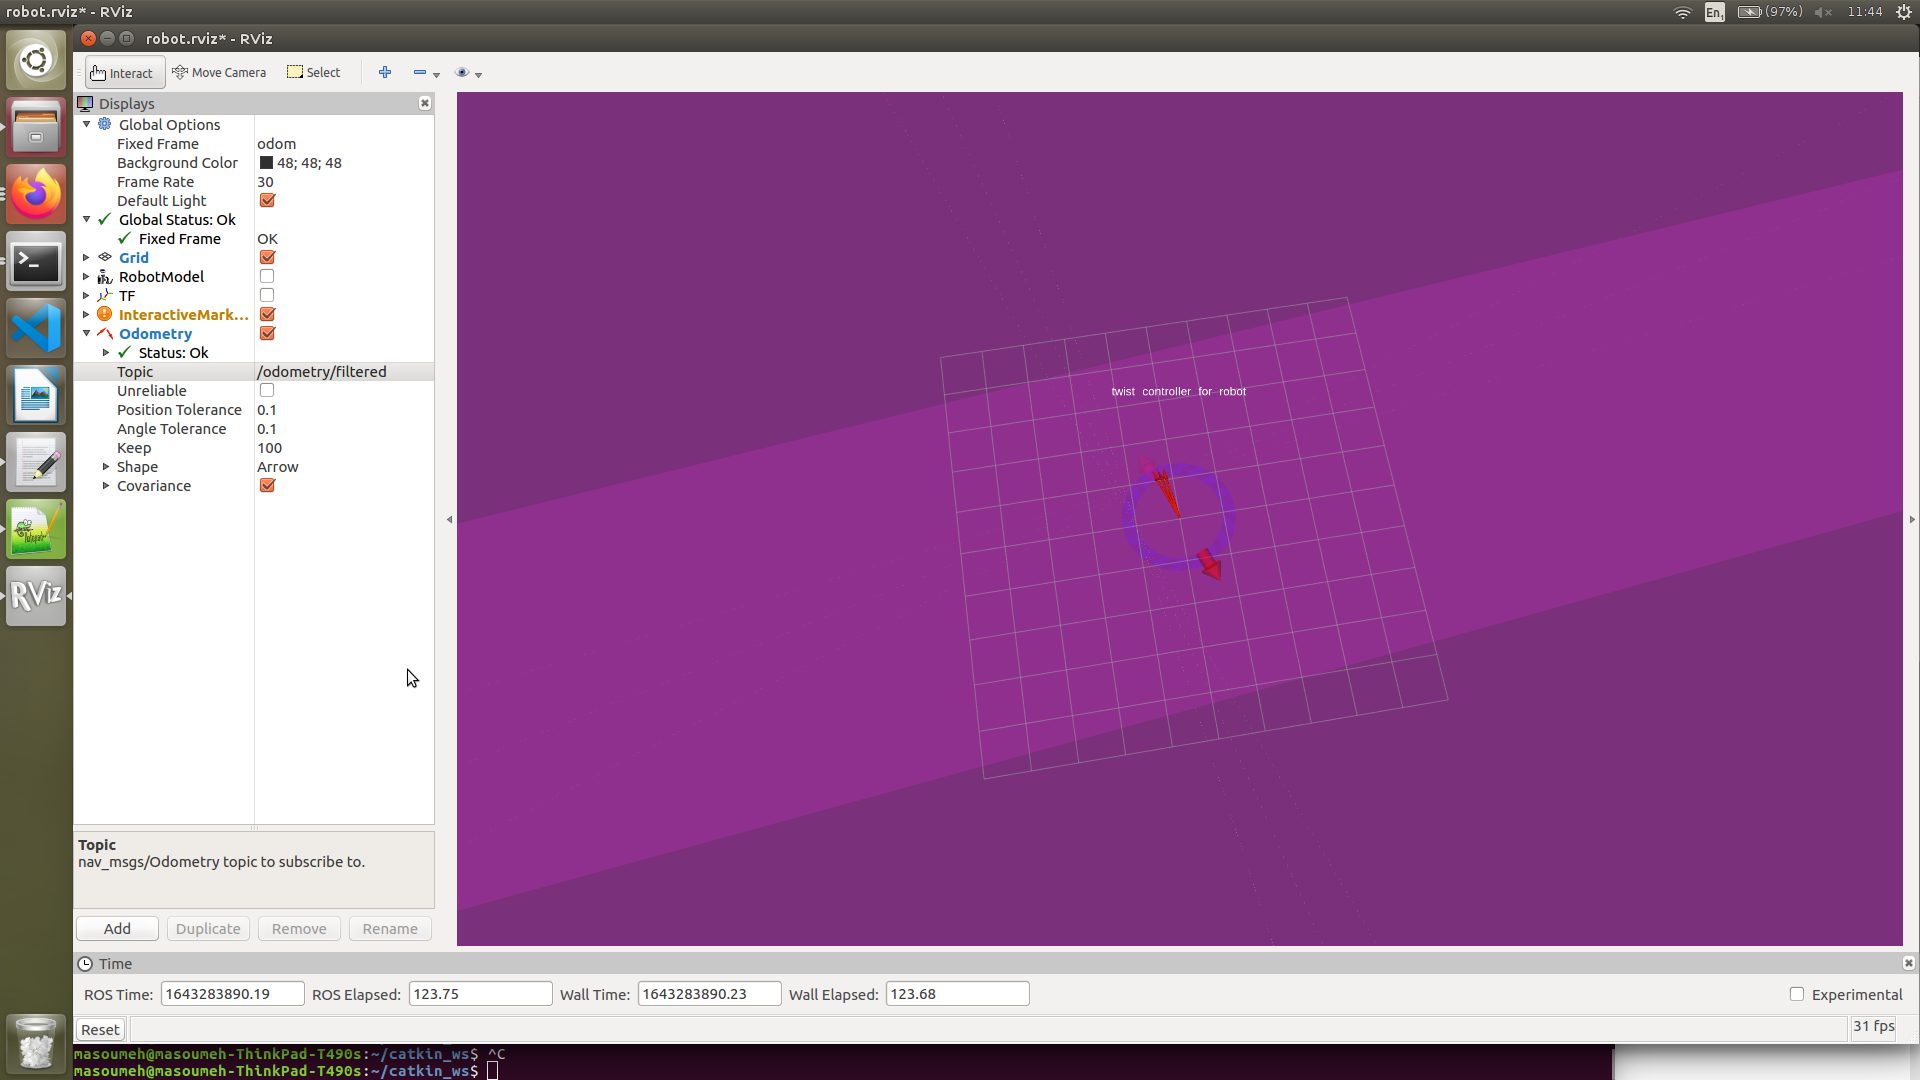Screen dimensions: 1920x1080
Task: Click the Duplicate button
Action: click(x=208, y=928)
